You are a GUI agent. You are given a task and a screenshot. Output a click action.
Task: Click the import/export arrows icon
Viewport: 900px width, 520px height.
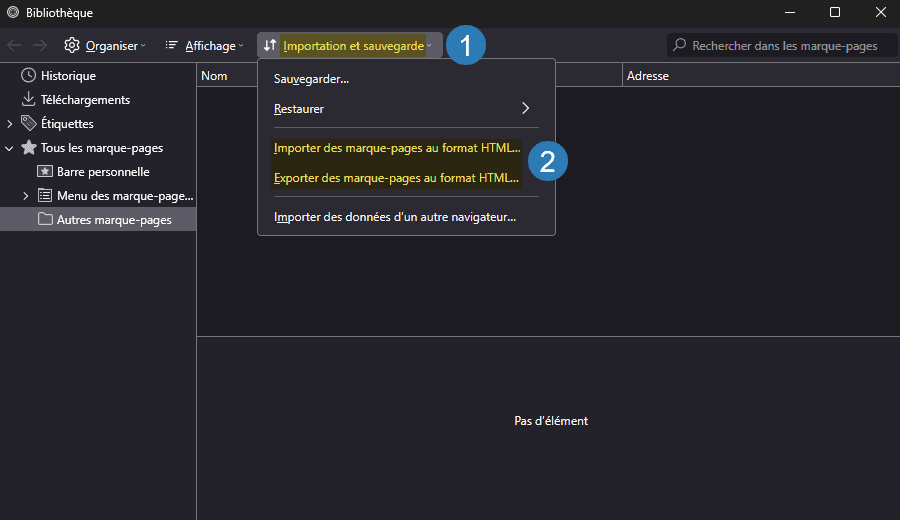click(270, 45)
